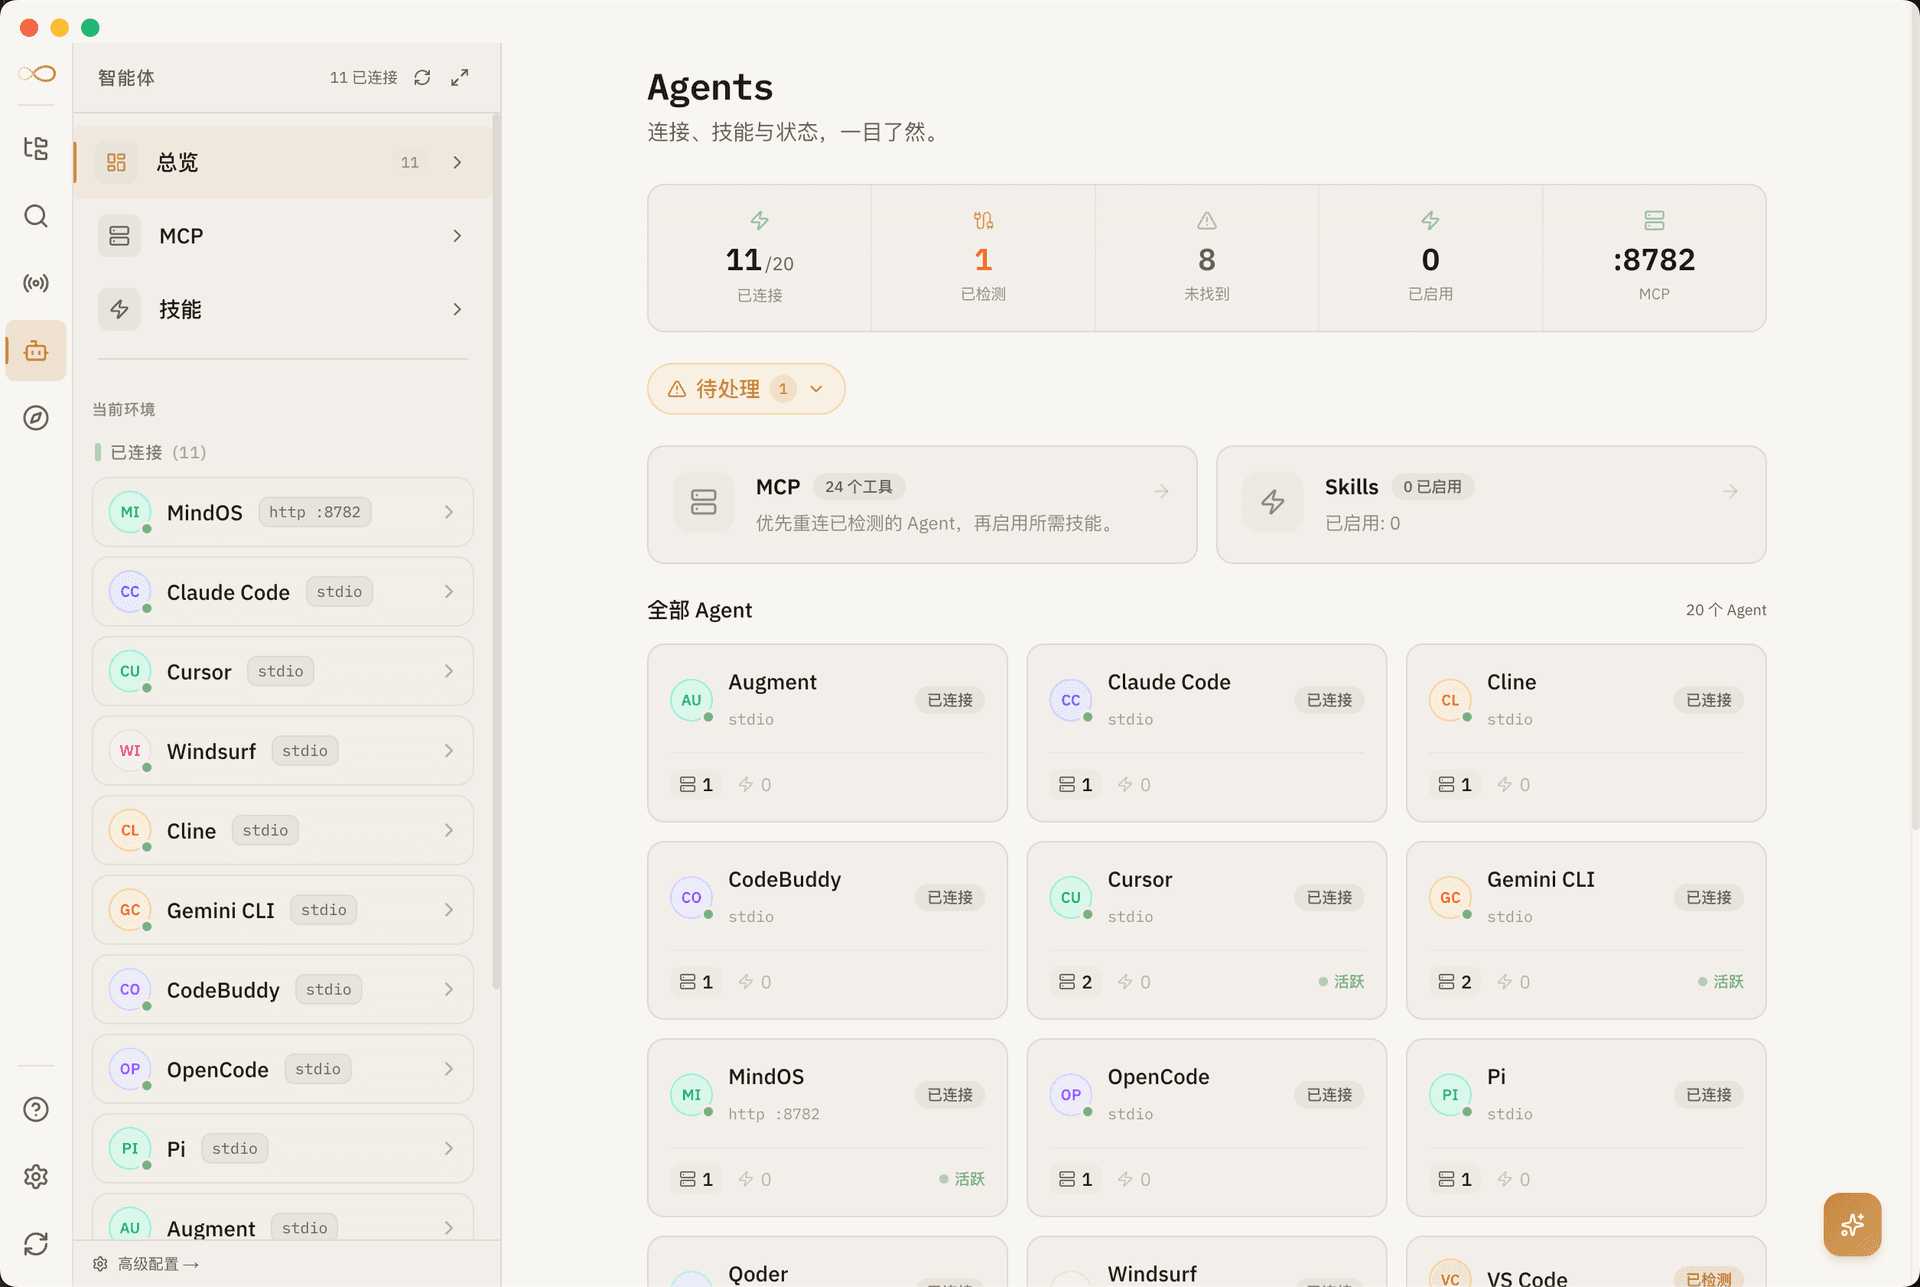Open the file tree sidebar icon
This screenshot has width=1920, height=1287.
36,149
